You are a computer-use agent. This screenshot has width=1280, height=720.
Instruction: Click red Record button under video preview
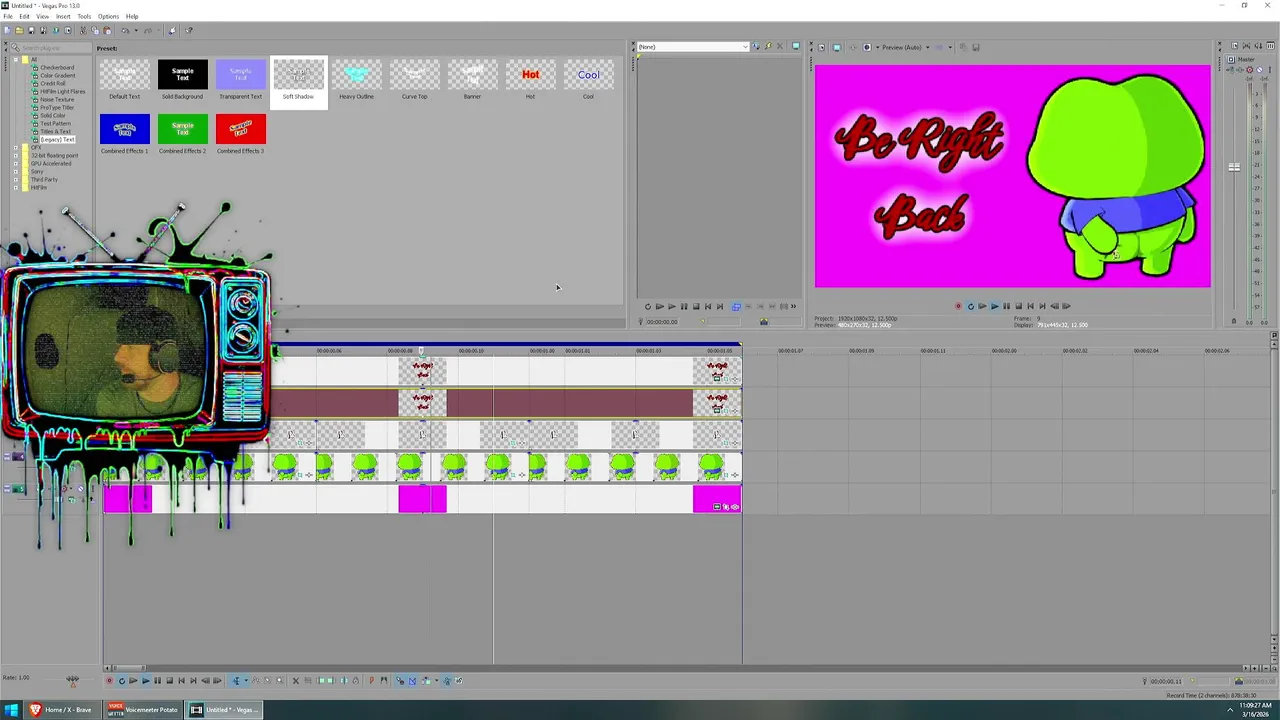click(x=958, y=306)
